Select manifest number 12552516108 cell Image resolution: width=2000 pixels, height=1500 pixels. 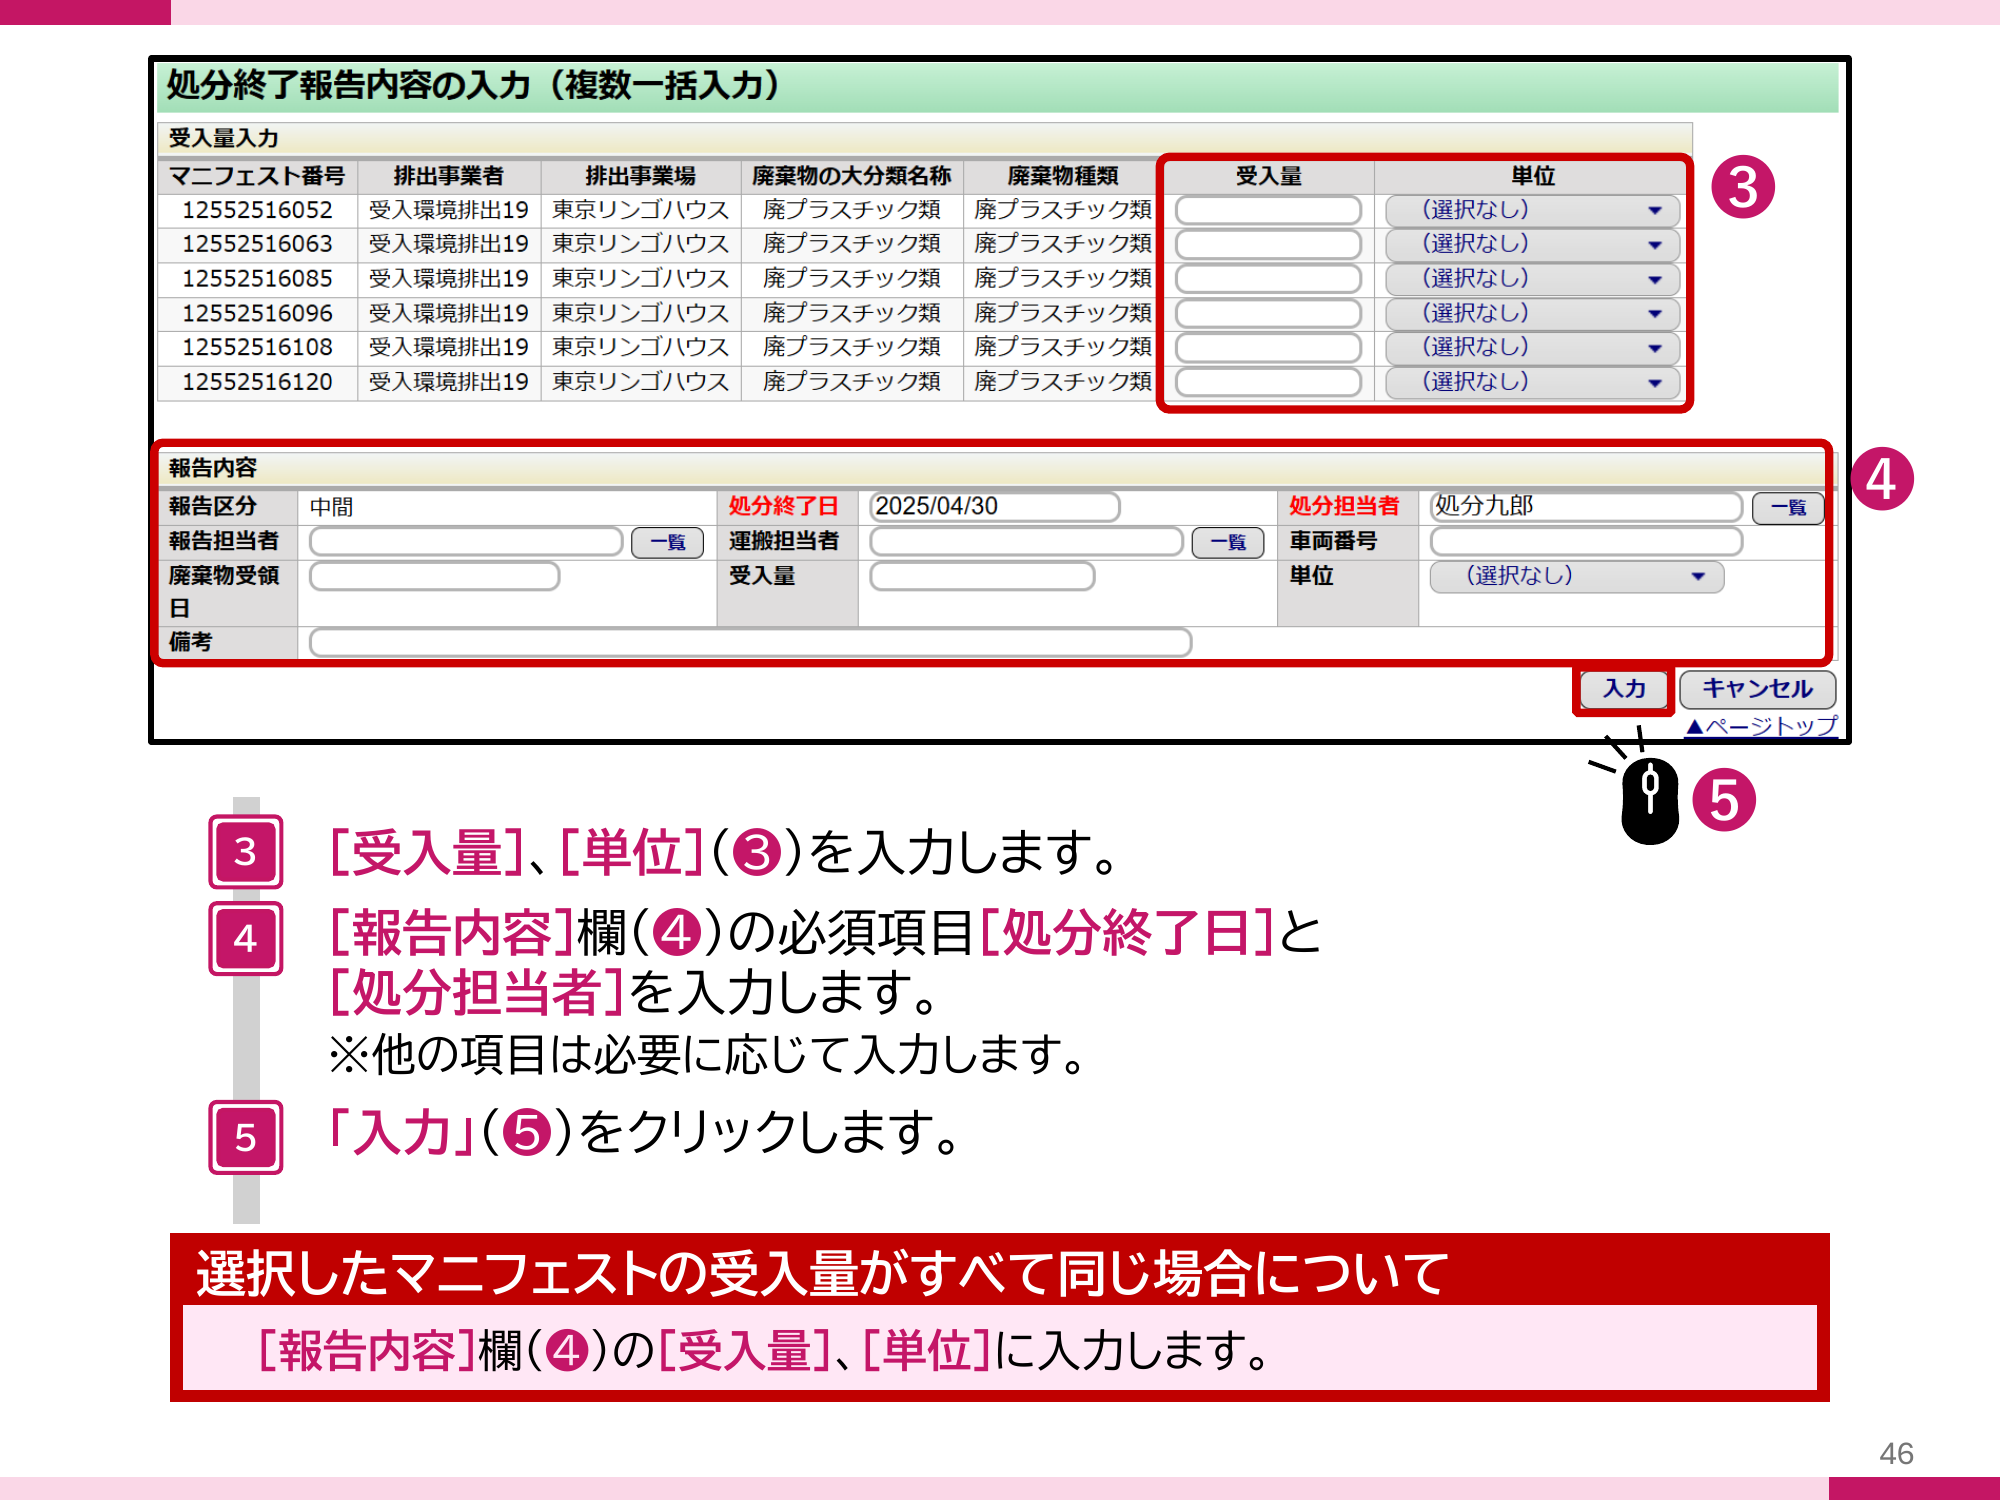coord(257,347)
